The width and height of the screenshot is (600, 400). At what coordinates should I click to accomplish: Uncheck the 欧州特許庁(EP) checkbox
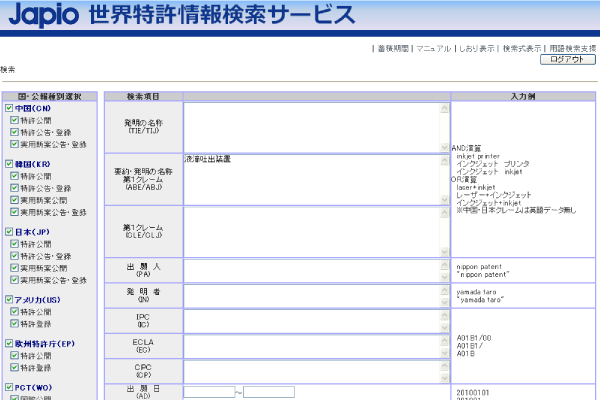coord(8,342)
